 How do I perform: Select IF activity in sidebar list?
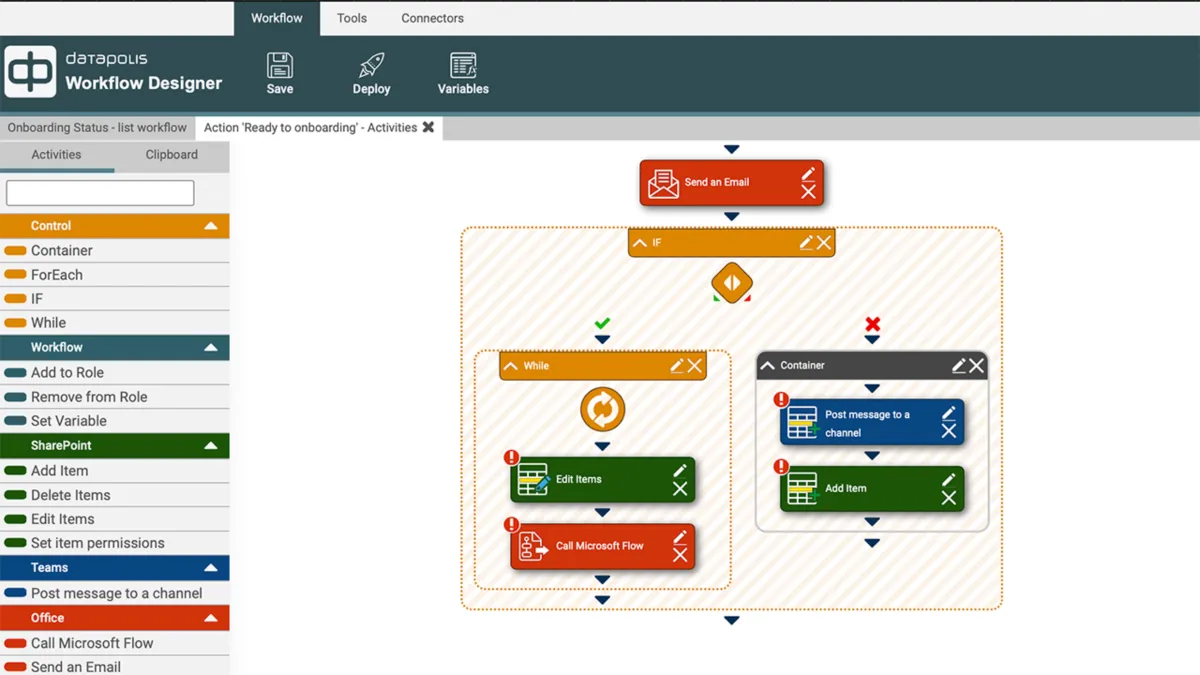coord(114,299)
